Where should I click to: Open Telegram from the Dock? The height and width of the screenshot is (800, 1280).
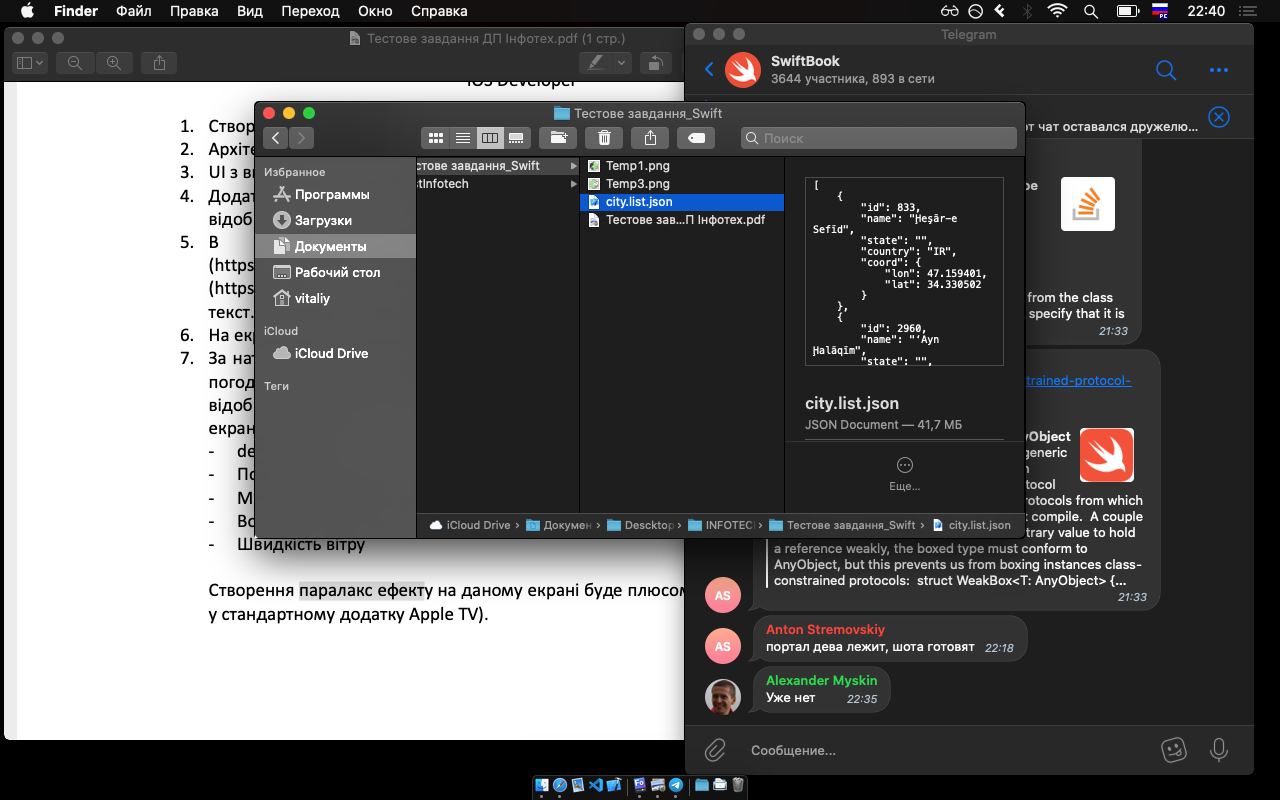[x=676, y=785]
